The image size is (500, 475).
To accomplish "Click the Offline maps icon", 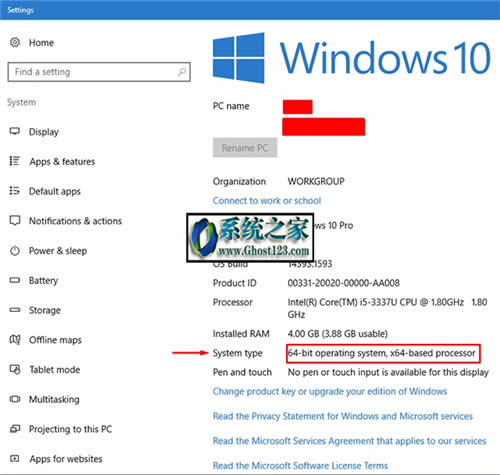I will pyautogui.click(x=15, y=339).
